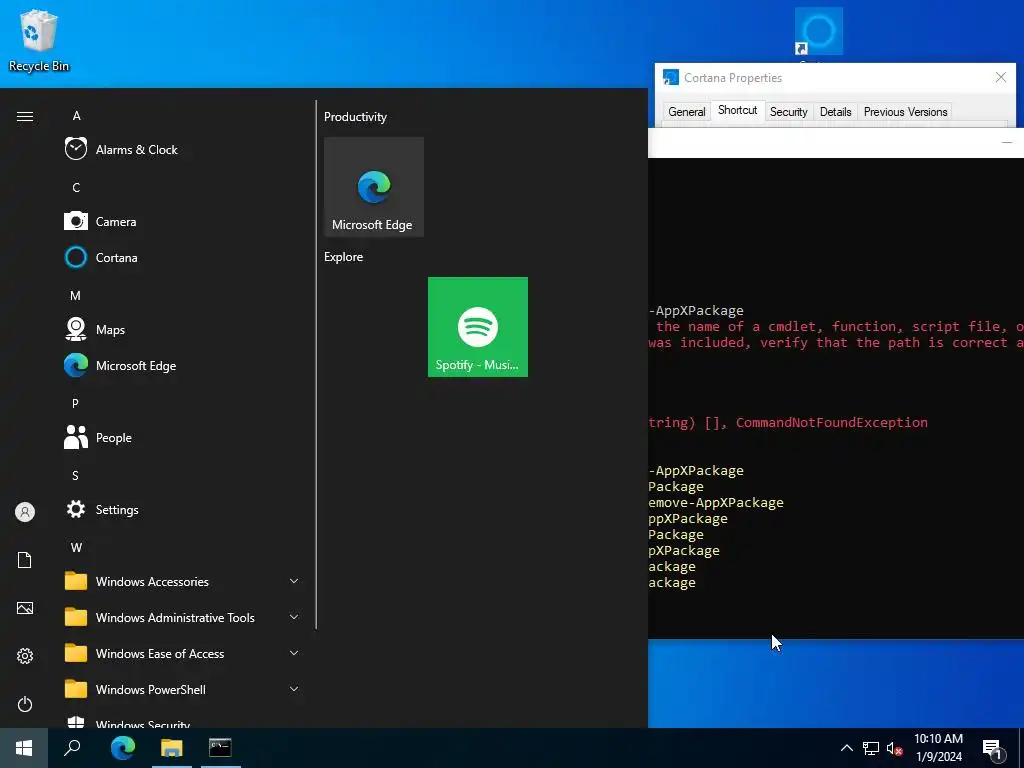1024x768 pixels.
Task: Select the Shortcut tab
Action: pyautogui.click(x=737, y=110)
